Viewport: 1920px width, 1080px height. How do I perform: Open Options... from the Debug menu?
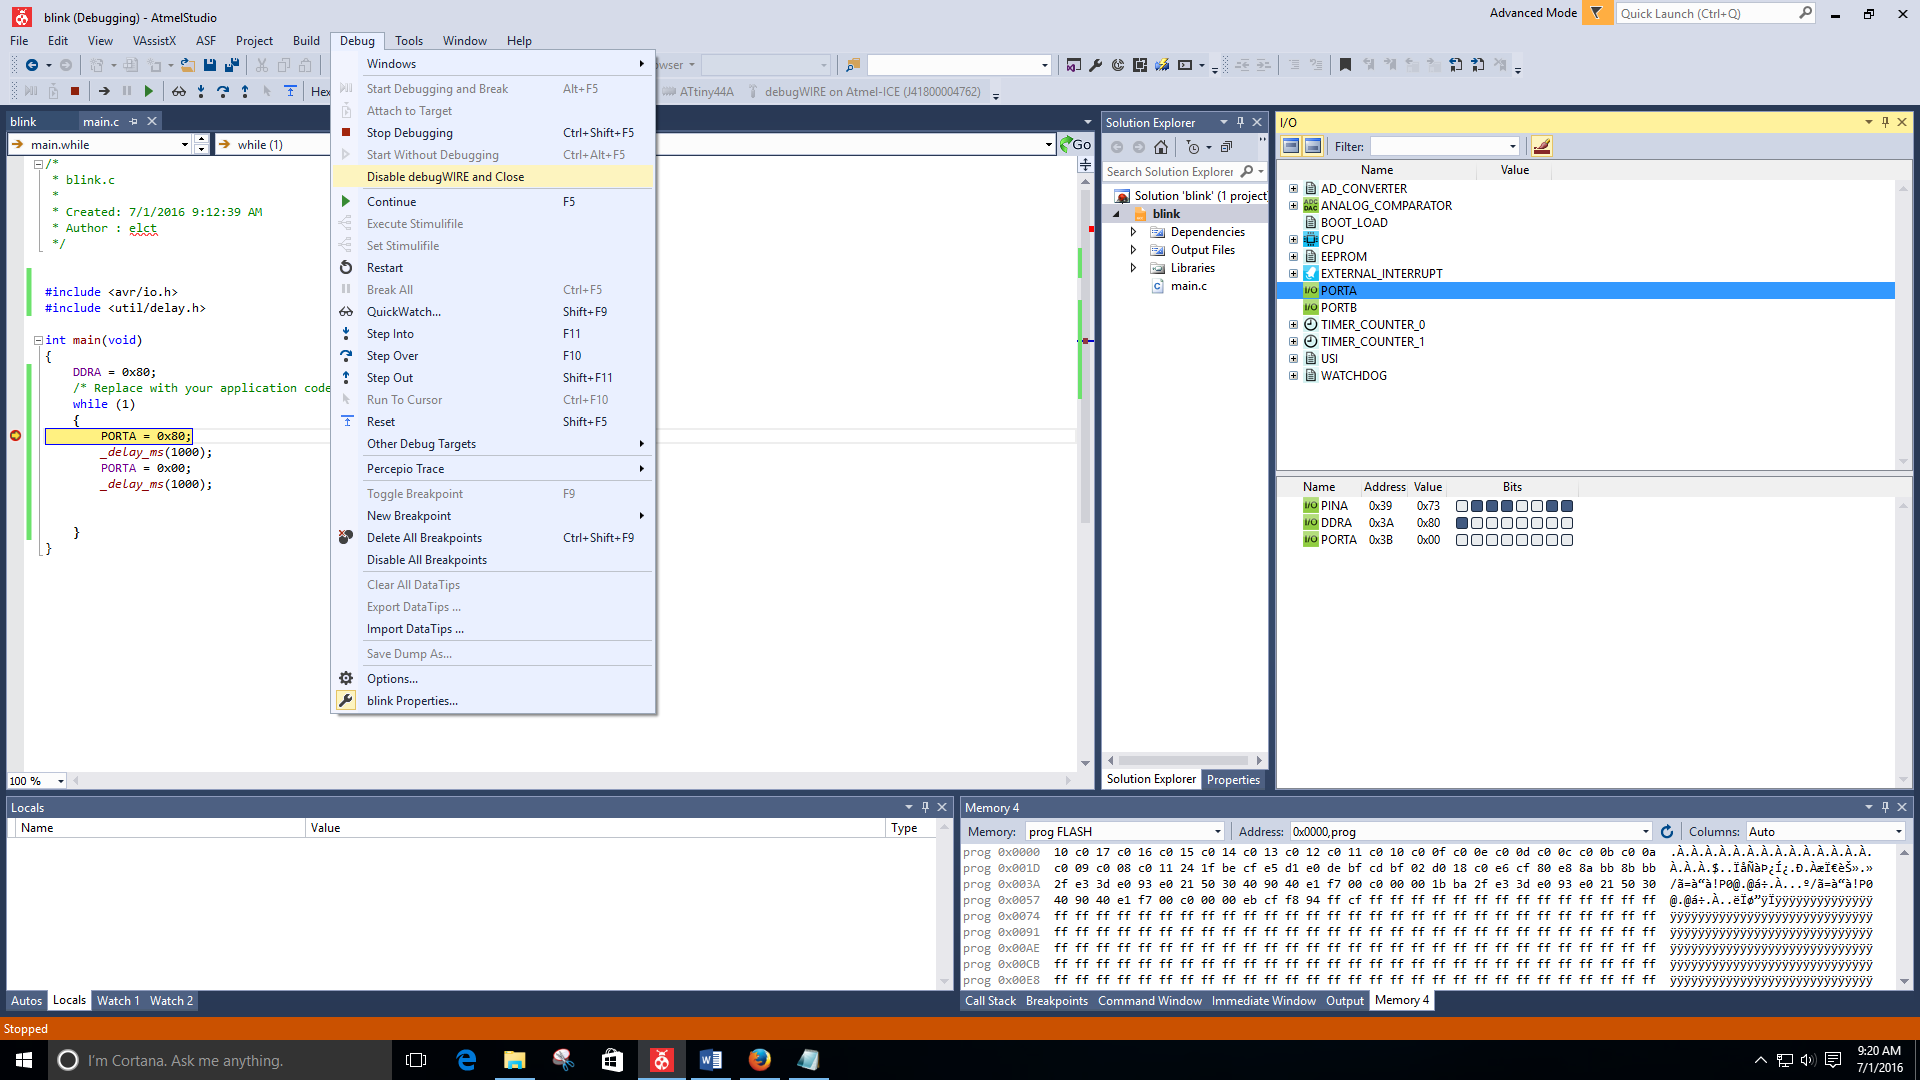point(494,679)
